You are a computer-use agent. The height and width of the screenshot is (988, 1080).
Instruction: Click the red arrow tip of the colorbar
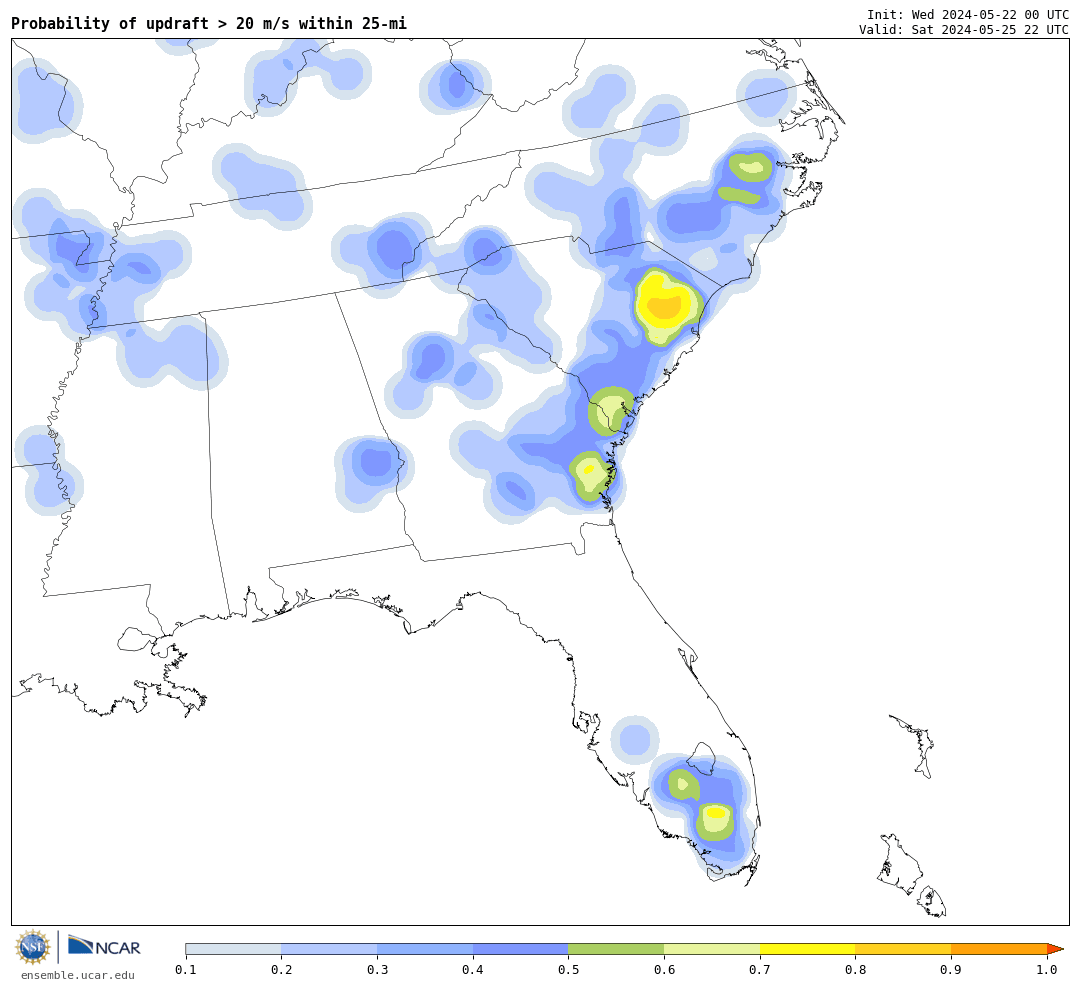(x=1055, y=949)
